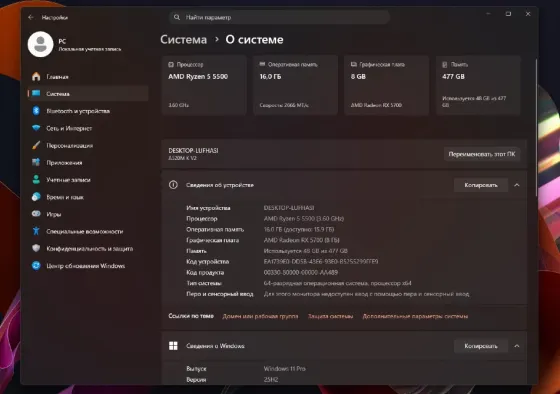Click the DESKTOP-LUFHASI device name value
The height and width of the screenshot is (394, 560).
pos(289,208)
